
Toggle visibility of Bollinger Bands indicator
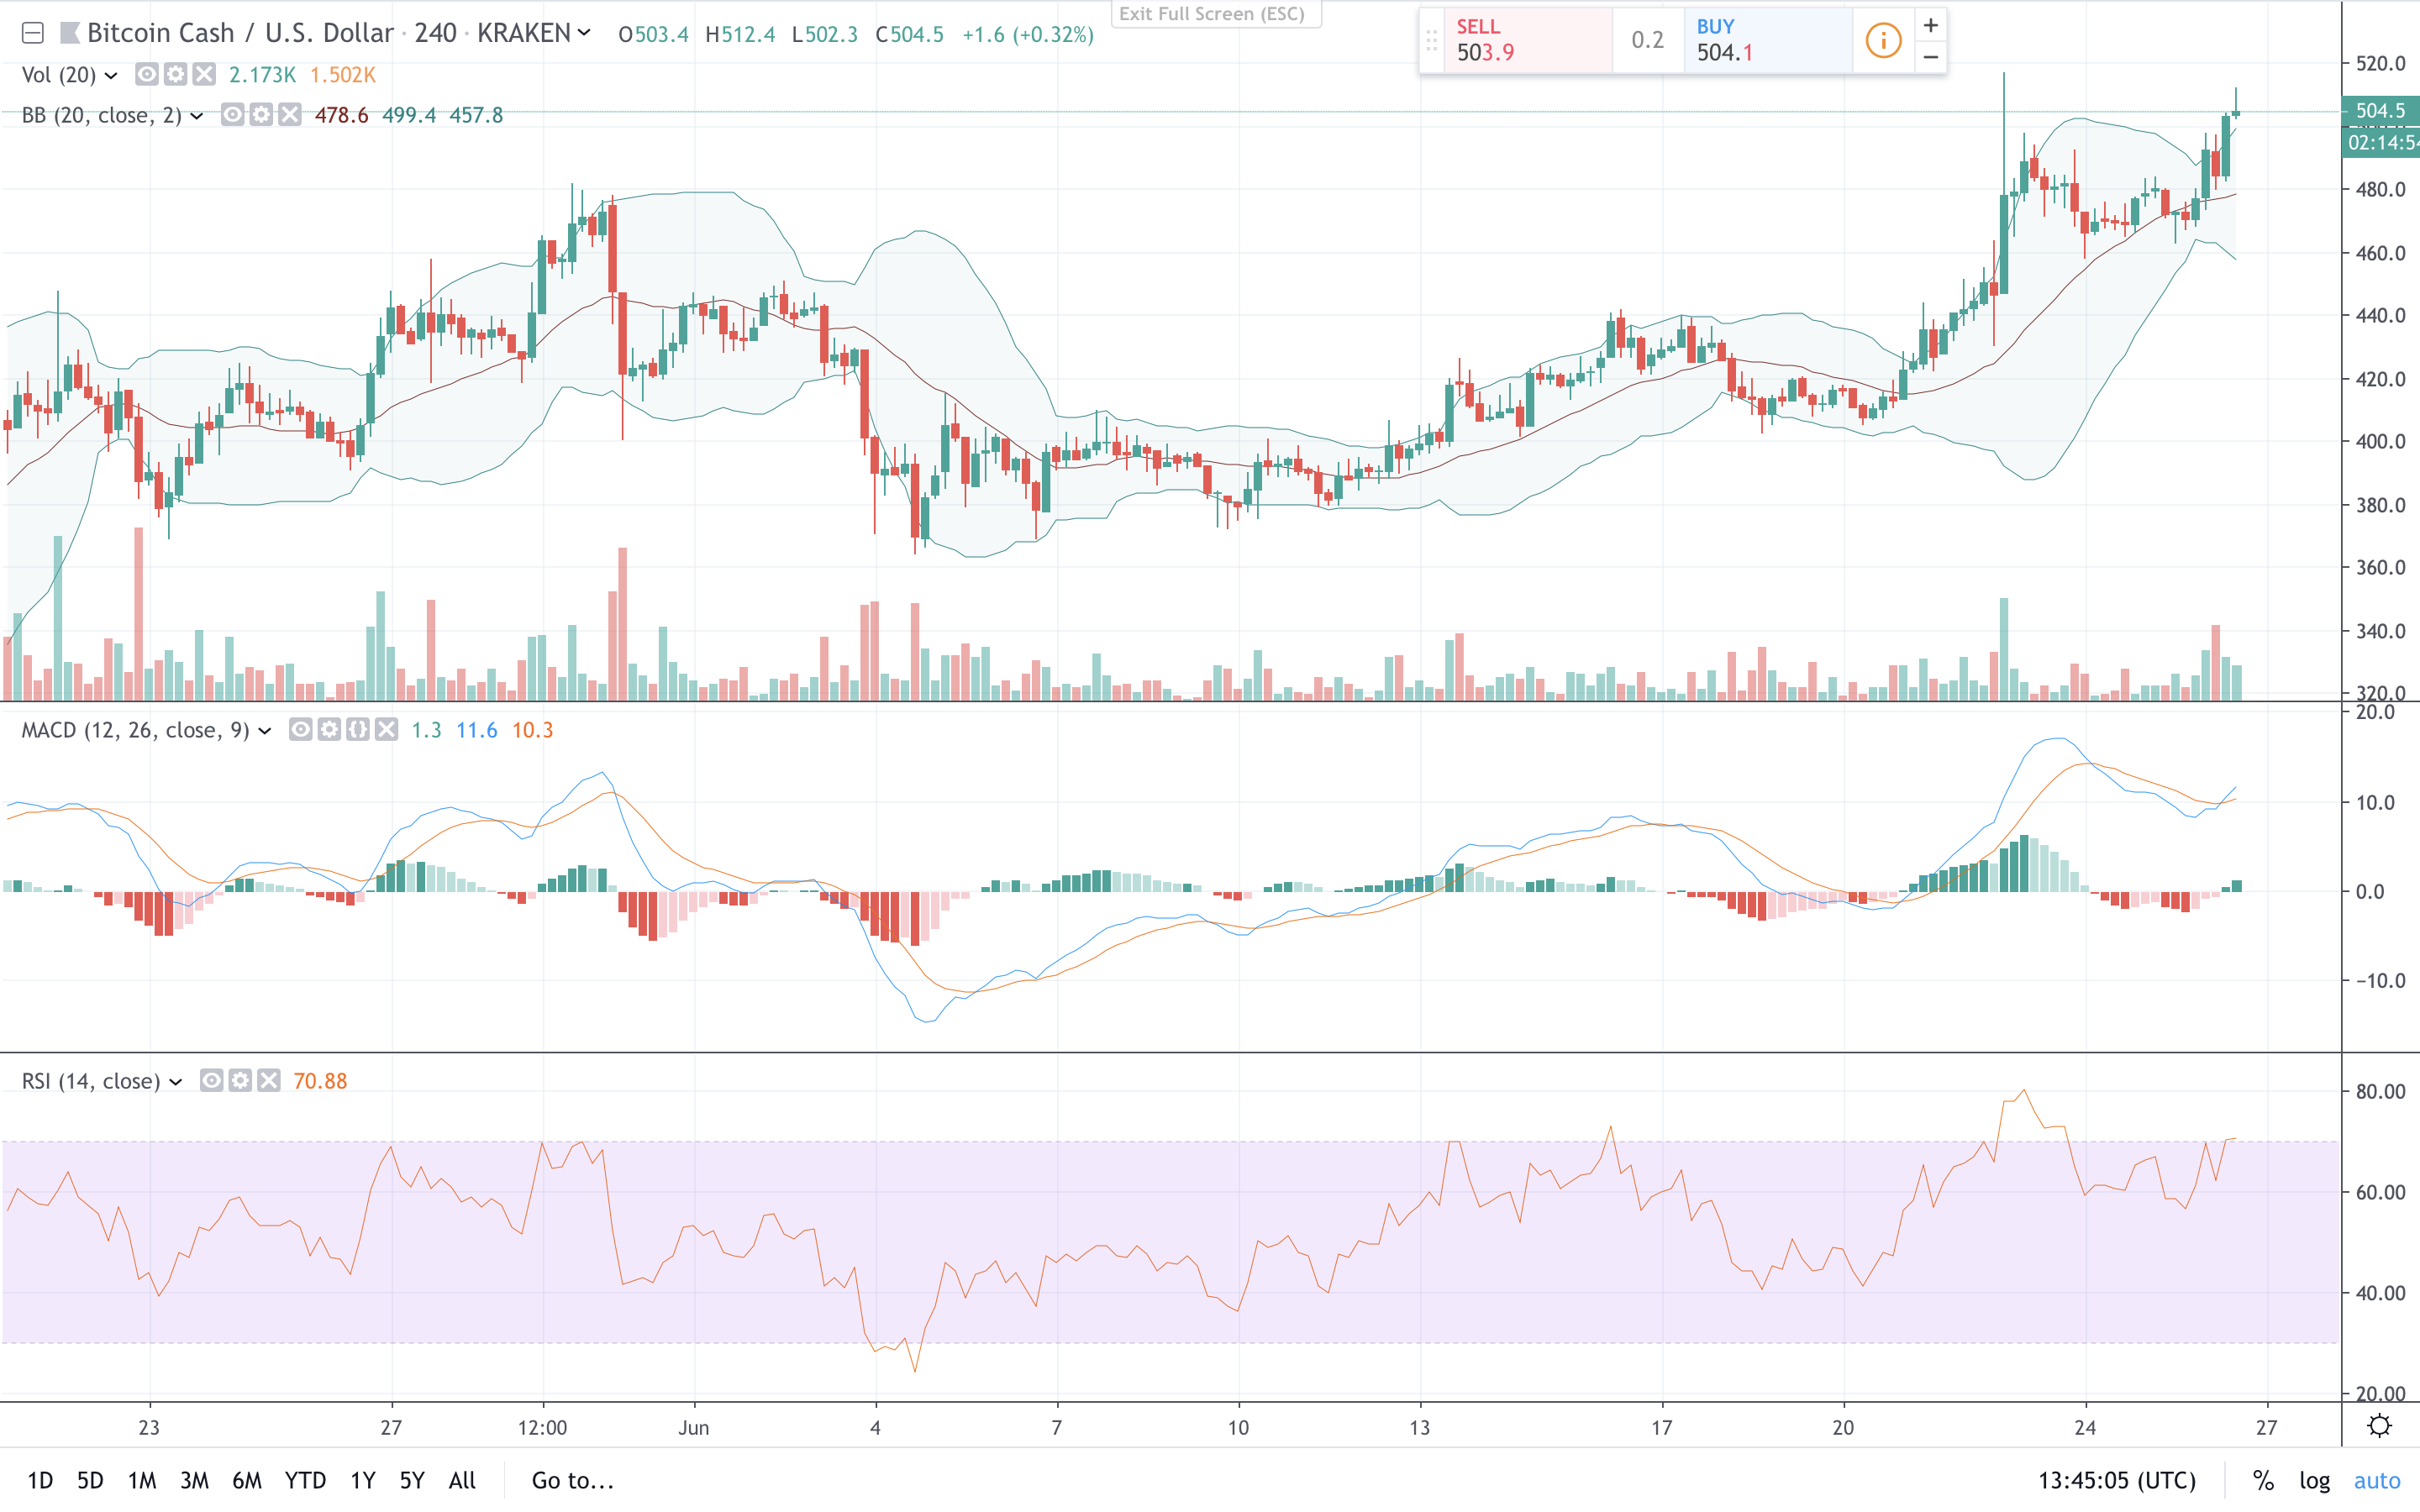(232, 115)
